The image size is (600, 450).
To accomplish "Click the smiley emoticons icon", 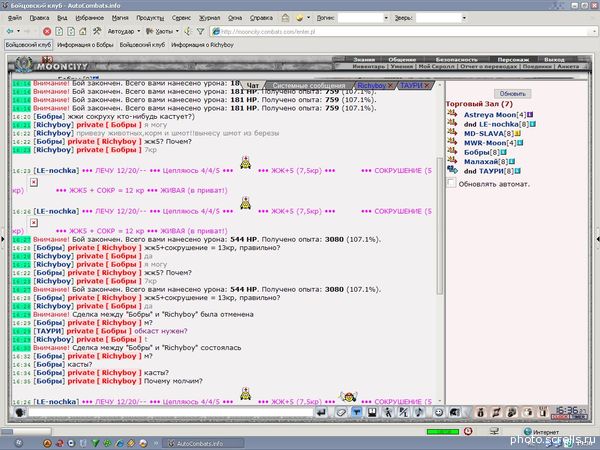I will (439, 412).
